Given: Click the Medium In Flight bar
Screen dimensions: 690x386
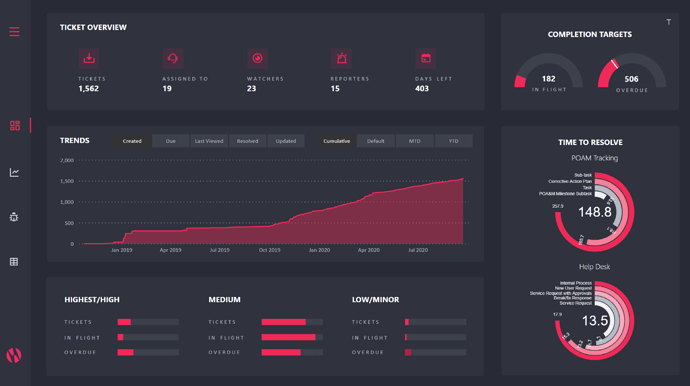Looking at the screenshot, I should tap(292, 337).
